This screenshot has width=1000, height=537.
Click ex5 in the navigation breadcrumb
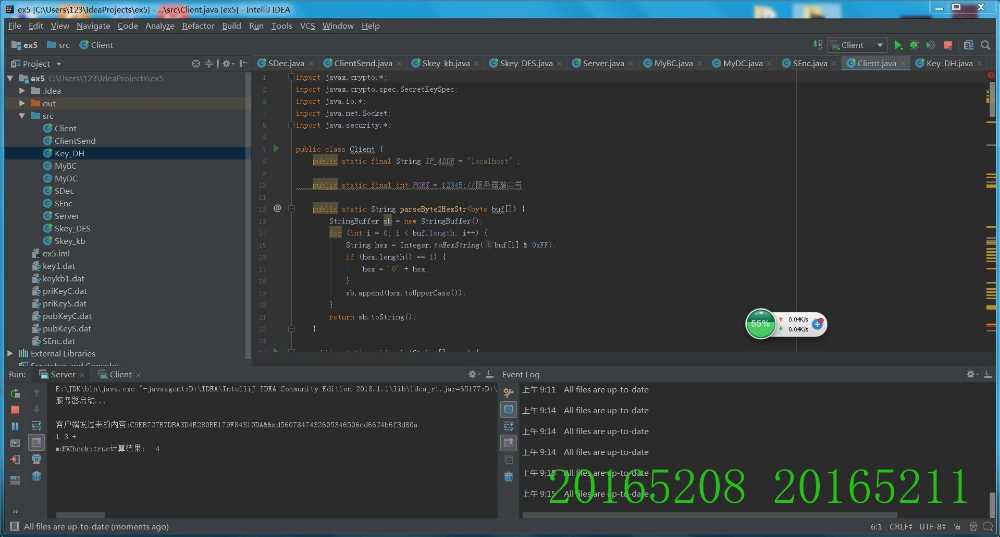coord(25,45)
